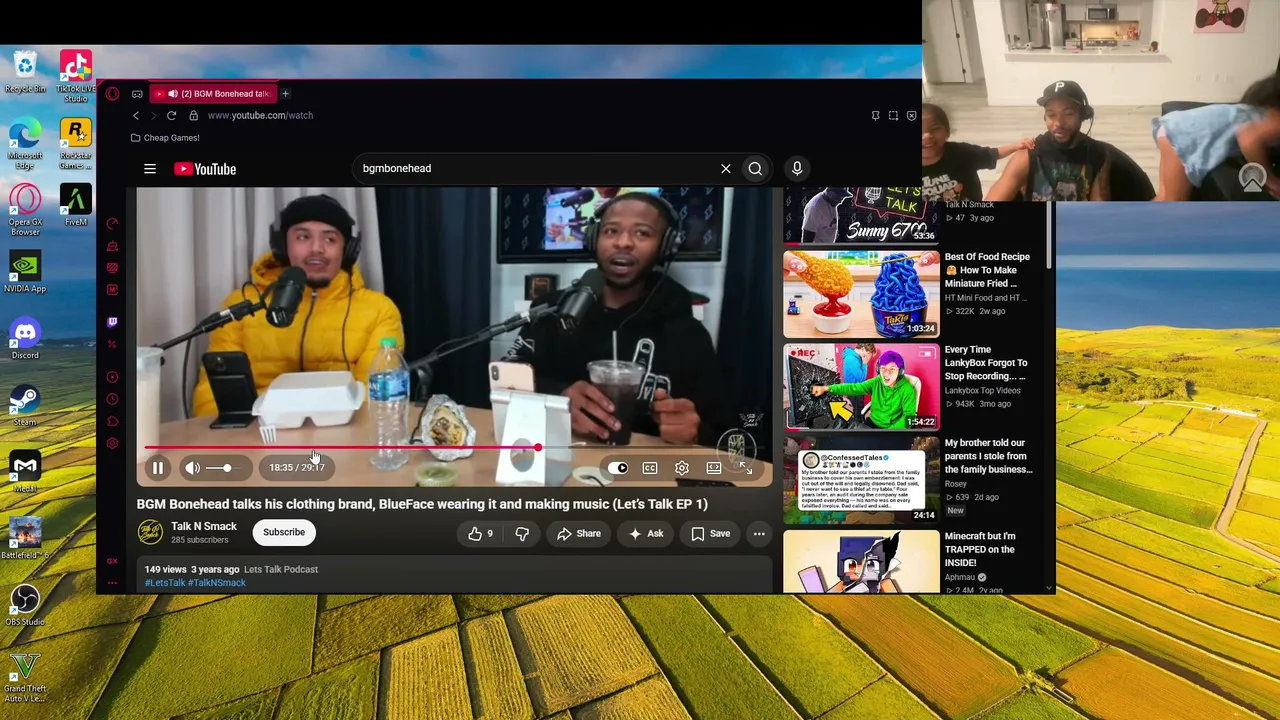
Task: Open the History clock icon in Opera sidebar
Action: pyautogui.click(x=112, y=399)
